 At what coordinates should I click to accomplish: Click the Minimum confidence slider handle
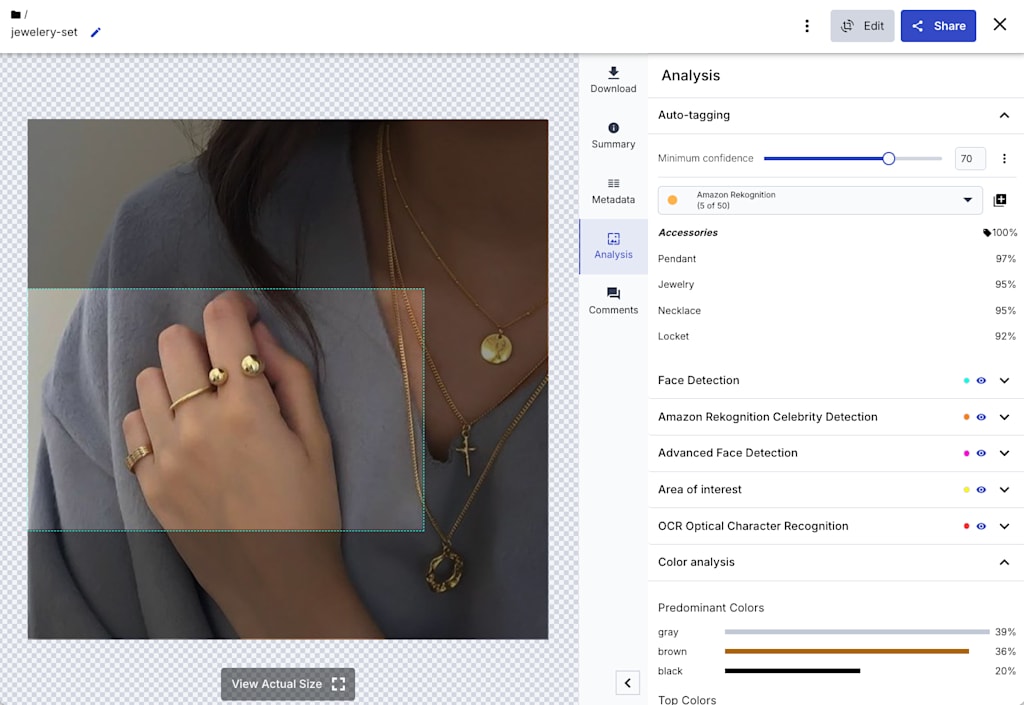888,159
